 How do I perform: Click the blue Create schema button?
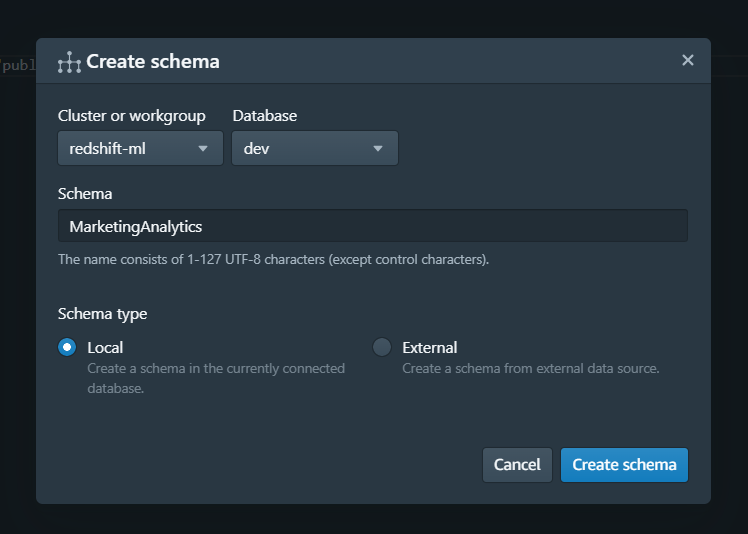pyautogui.click(x=624, y=464)
